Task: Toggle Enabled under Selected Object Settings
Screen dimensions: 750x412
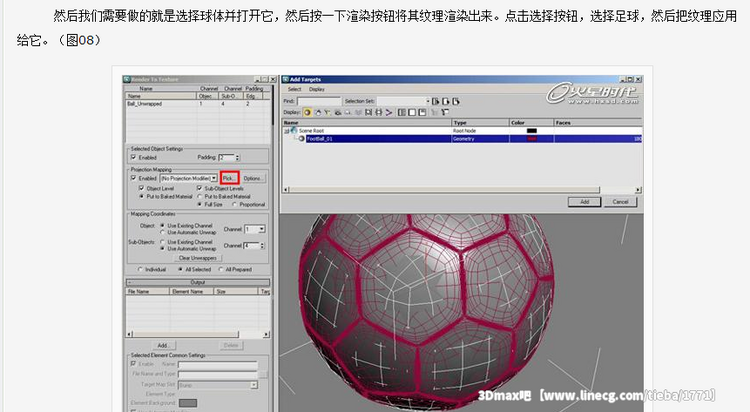Action: tap(133, 157)
